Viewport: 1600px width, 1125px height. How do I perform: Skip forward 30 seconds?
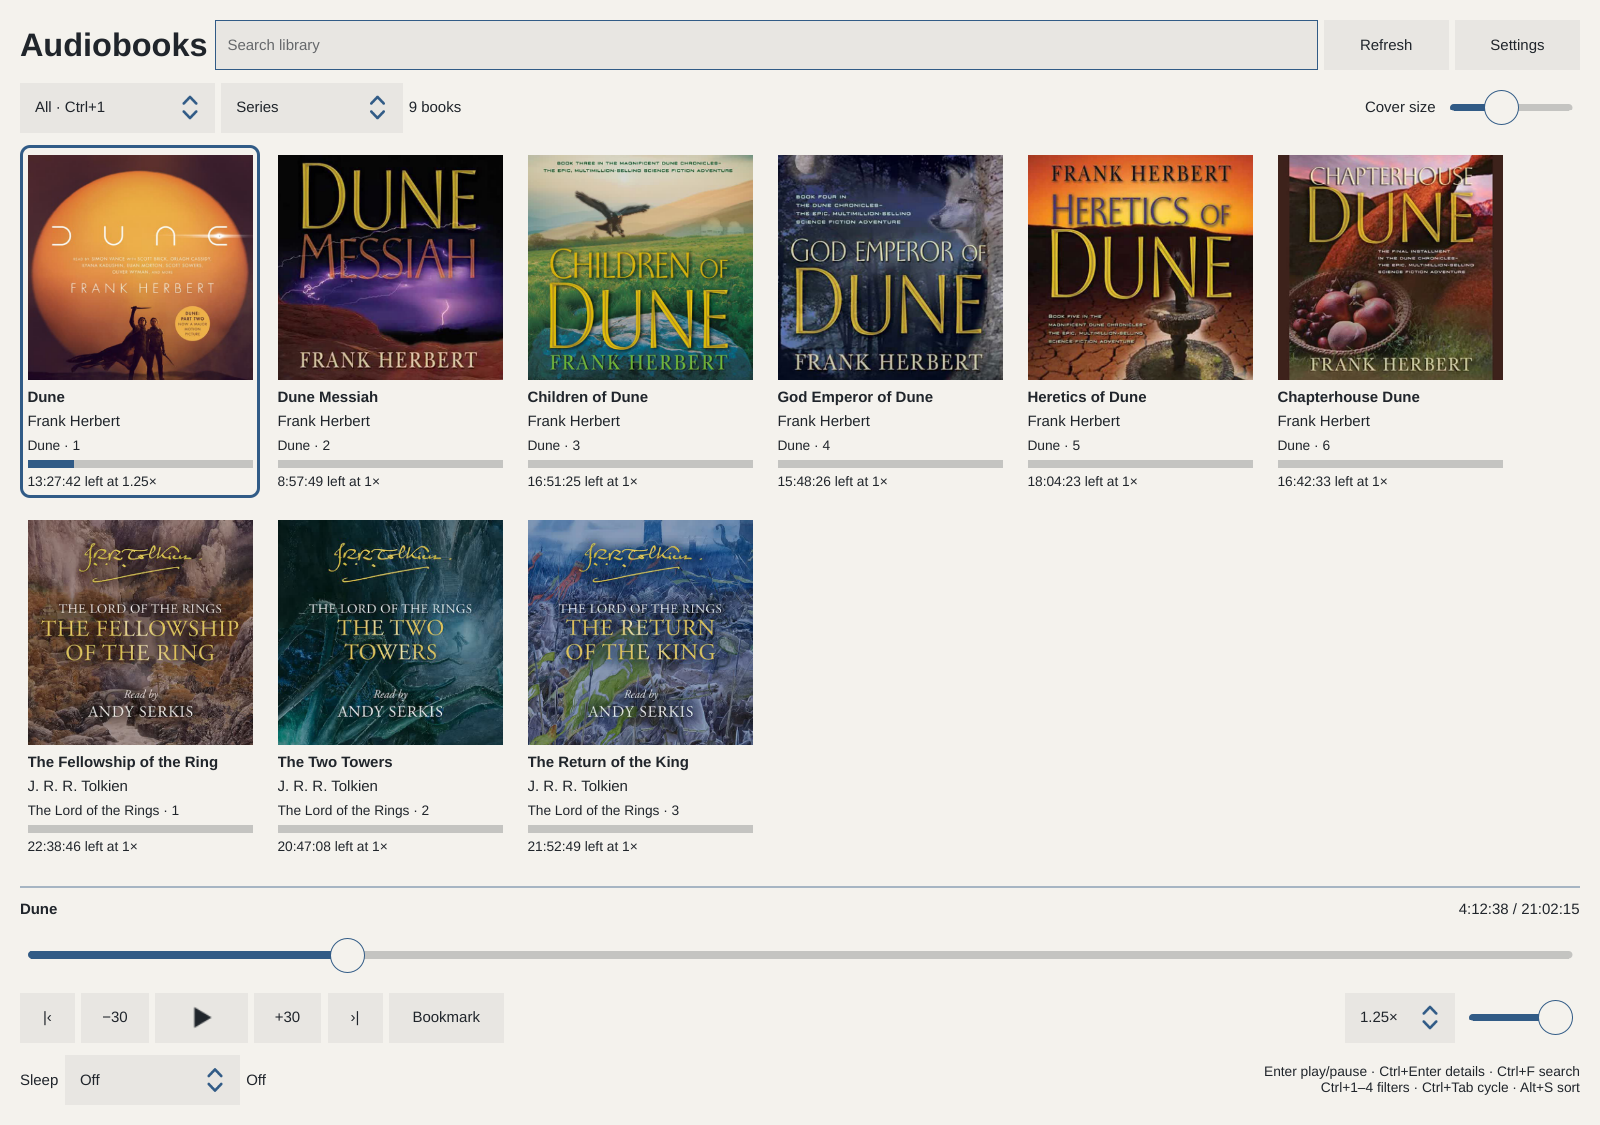coord(287,1017)
